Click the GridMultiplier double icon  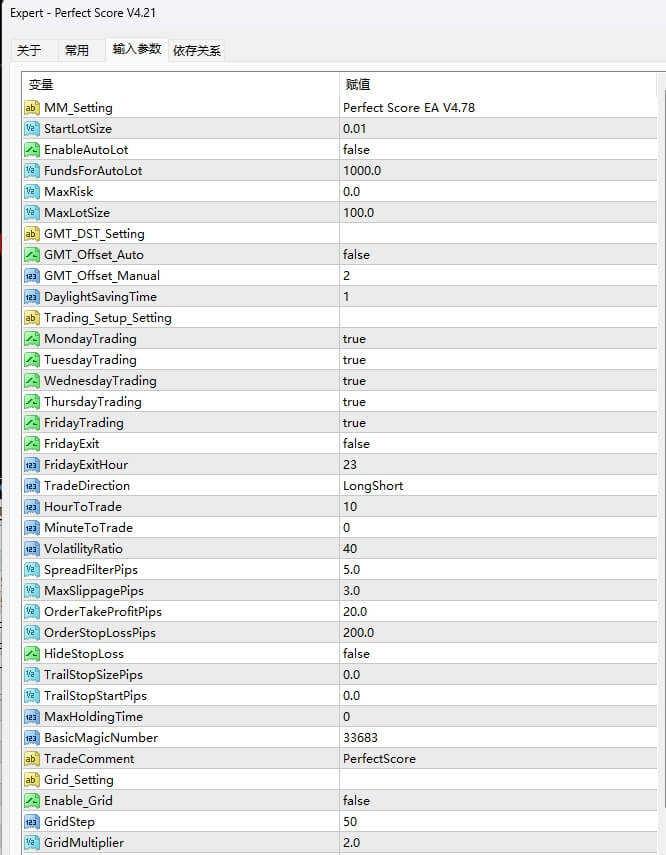[32, 842]
